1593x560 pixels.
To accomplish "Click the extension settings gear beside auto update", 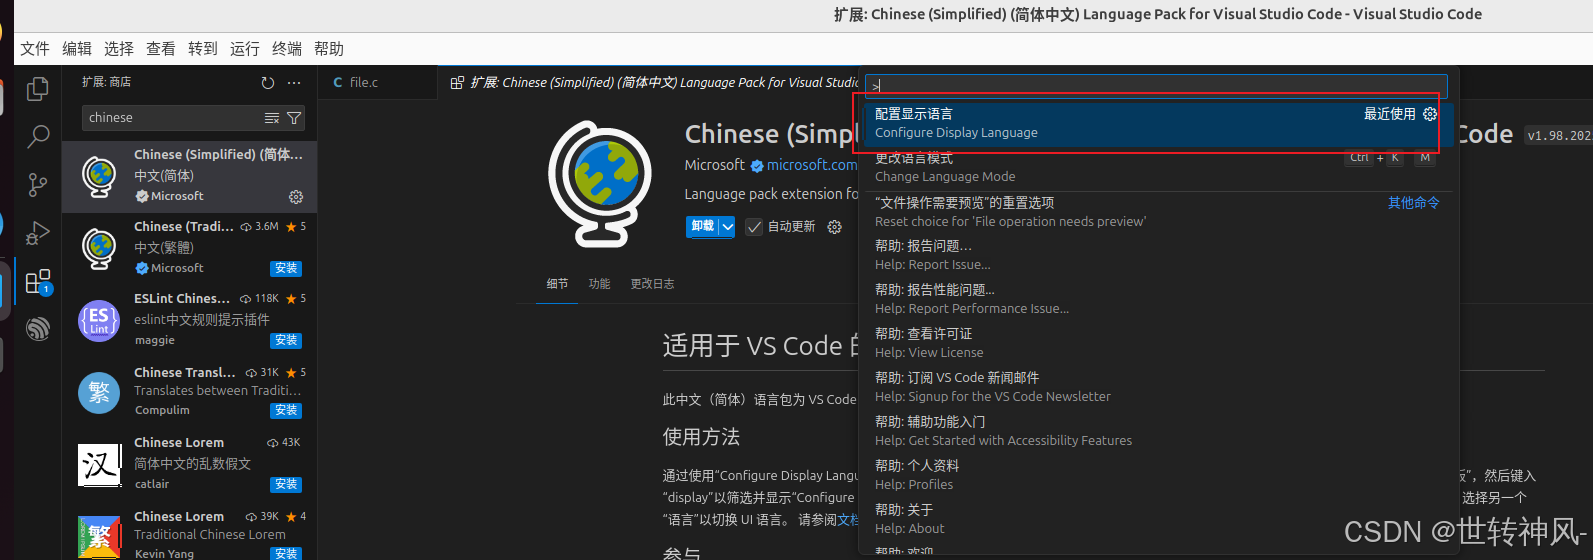I will [x=834, y=227].
